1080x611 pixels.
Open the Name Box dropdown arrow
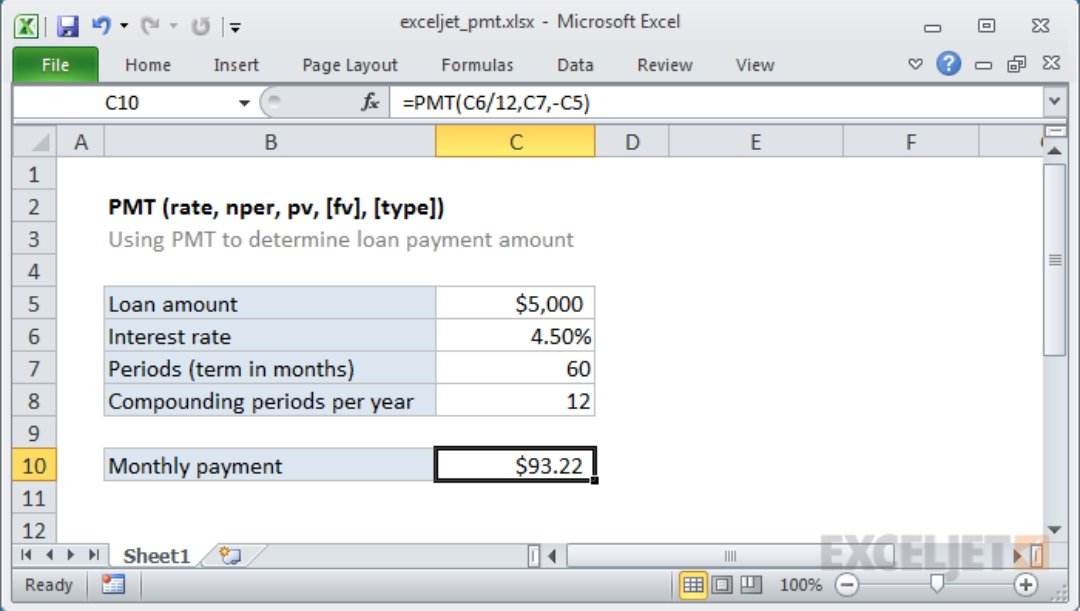coord(244,103)
